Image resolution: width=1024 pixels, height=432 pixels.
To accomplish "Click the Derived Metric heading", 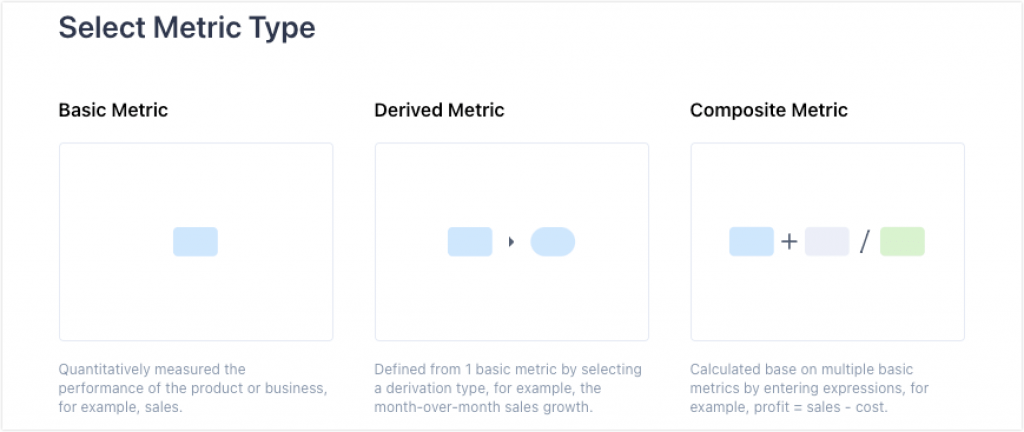I will pyautogui.click(x=440, y=110).
